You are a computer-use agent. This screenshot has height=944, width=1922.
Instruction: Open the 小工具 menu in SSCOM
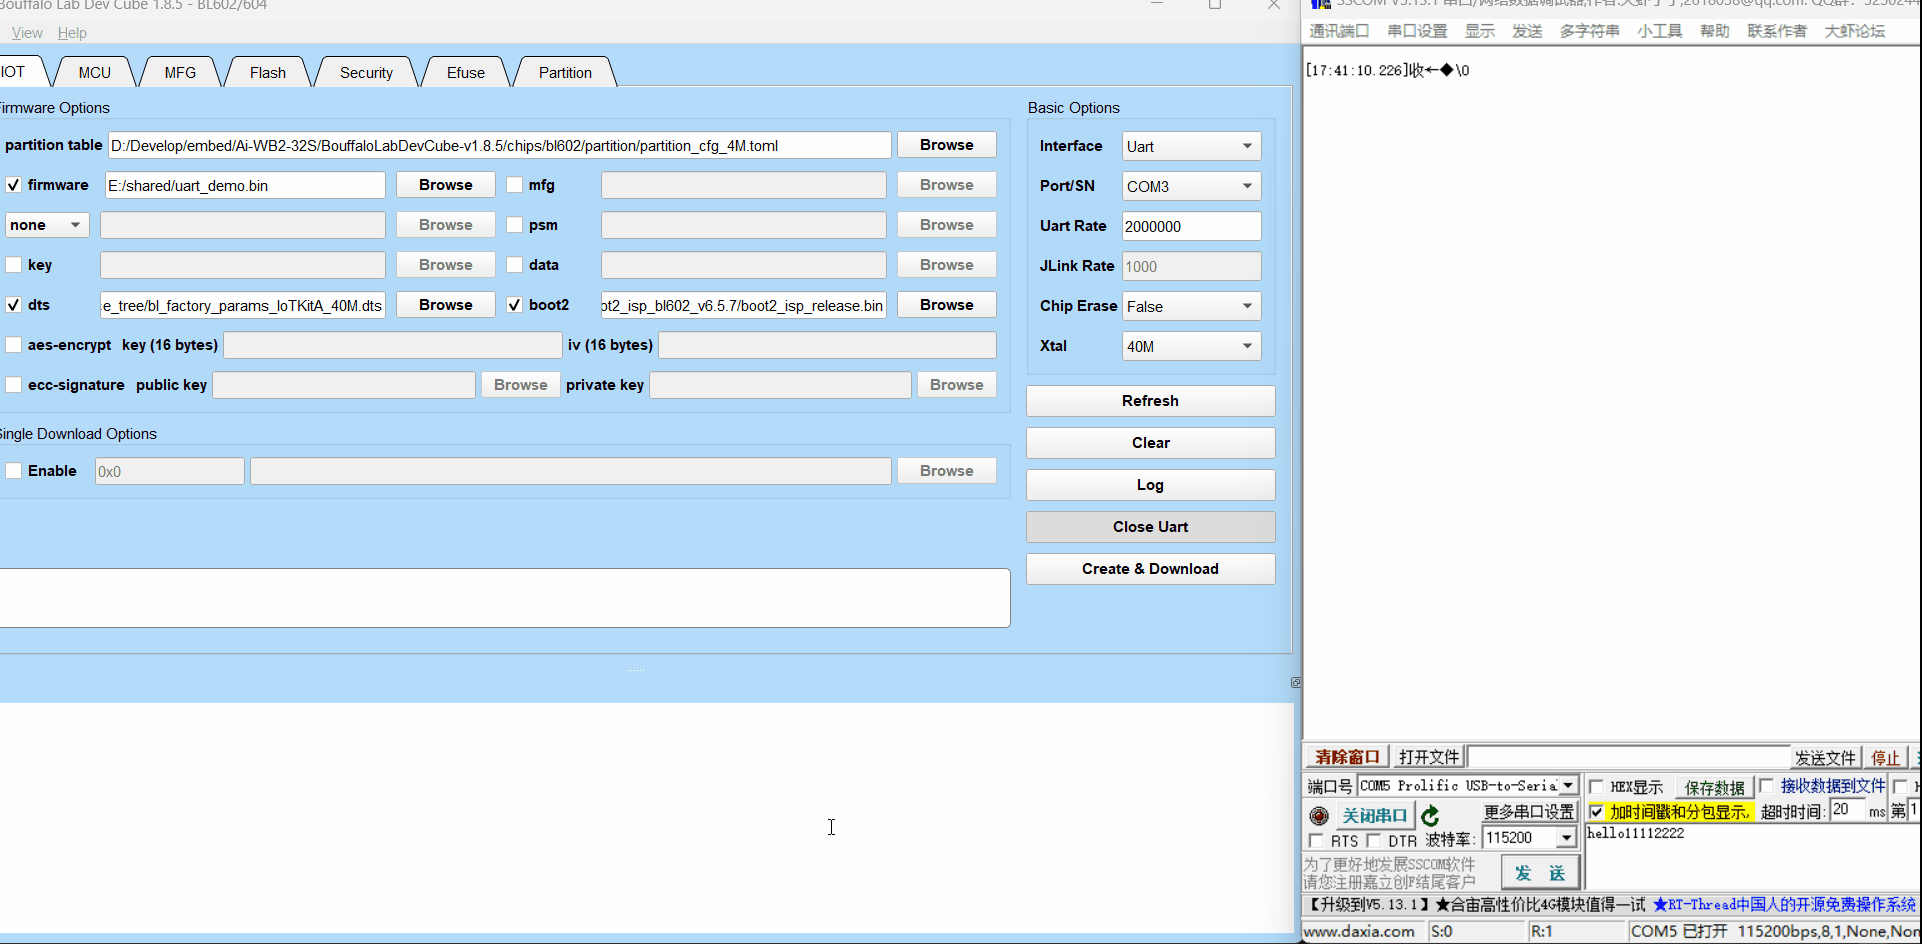pyautogui.click(x=1659, y=31)
